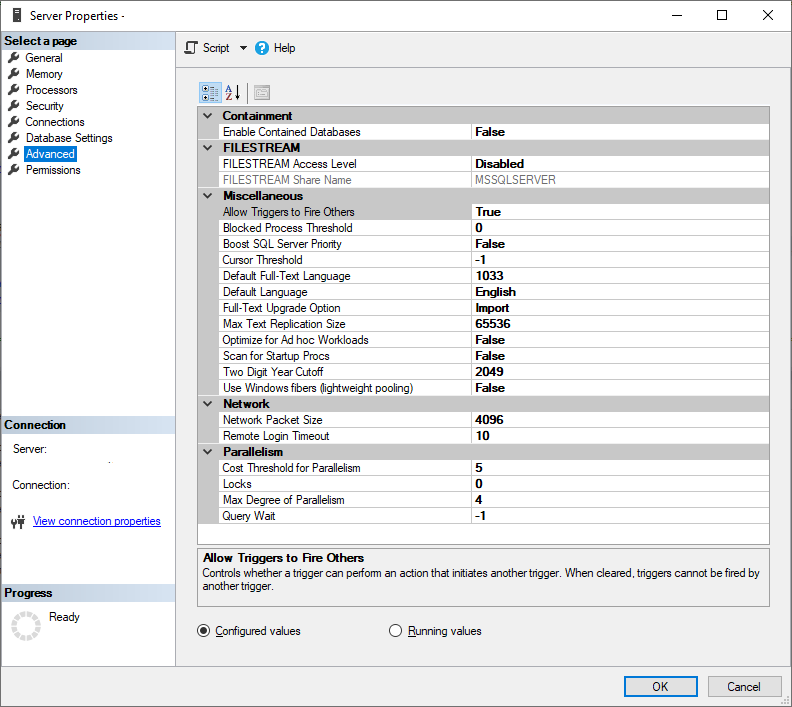Select the Configured values radio button

tap(204, 631)
